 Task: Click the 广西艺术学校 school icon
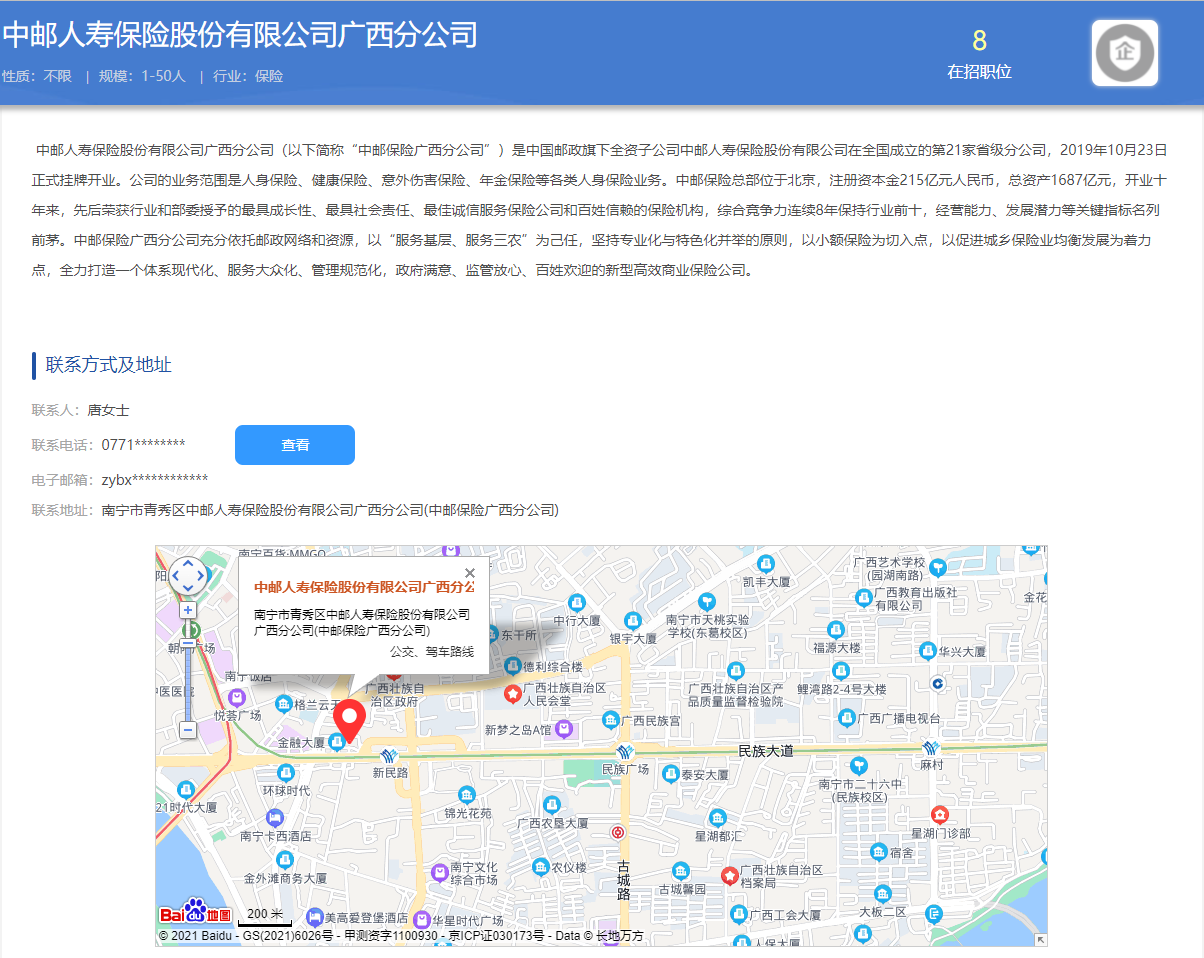point(936,568)
